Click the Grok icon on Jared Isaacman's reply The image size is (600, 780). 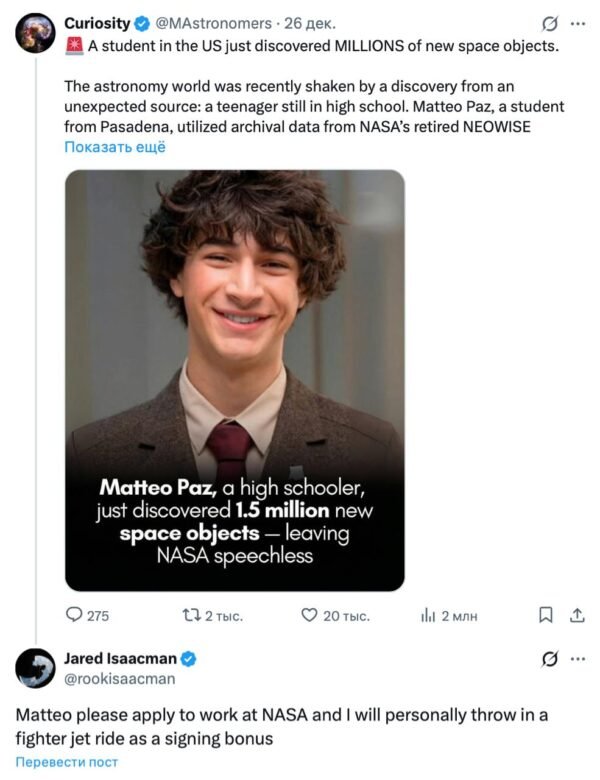pyautogui.click(x=549, y=659)
